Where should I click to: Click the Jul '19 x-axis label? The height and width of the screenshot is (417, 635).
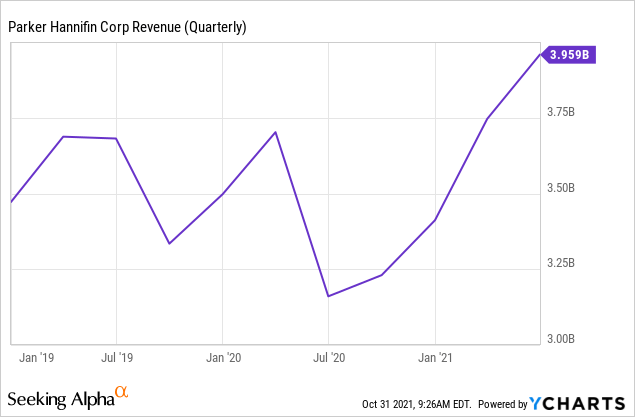(117, 357)
